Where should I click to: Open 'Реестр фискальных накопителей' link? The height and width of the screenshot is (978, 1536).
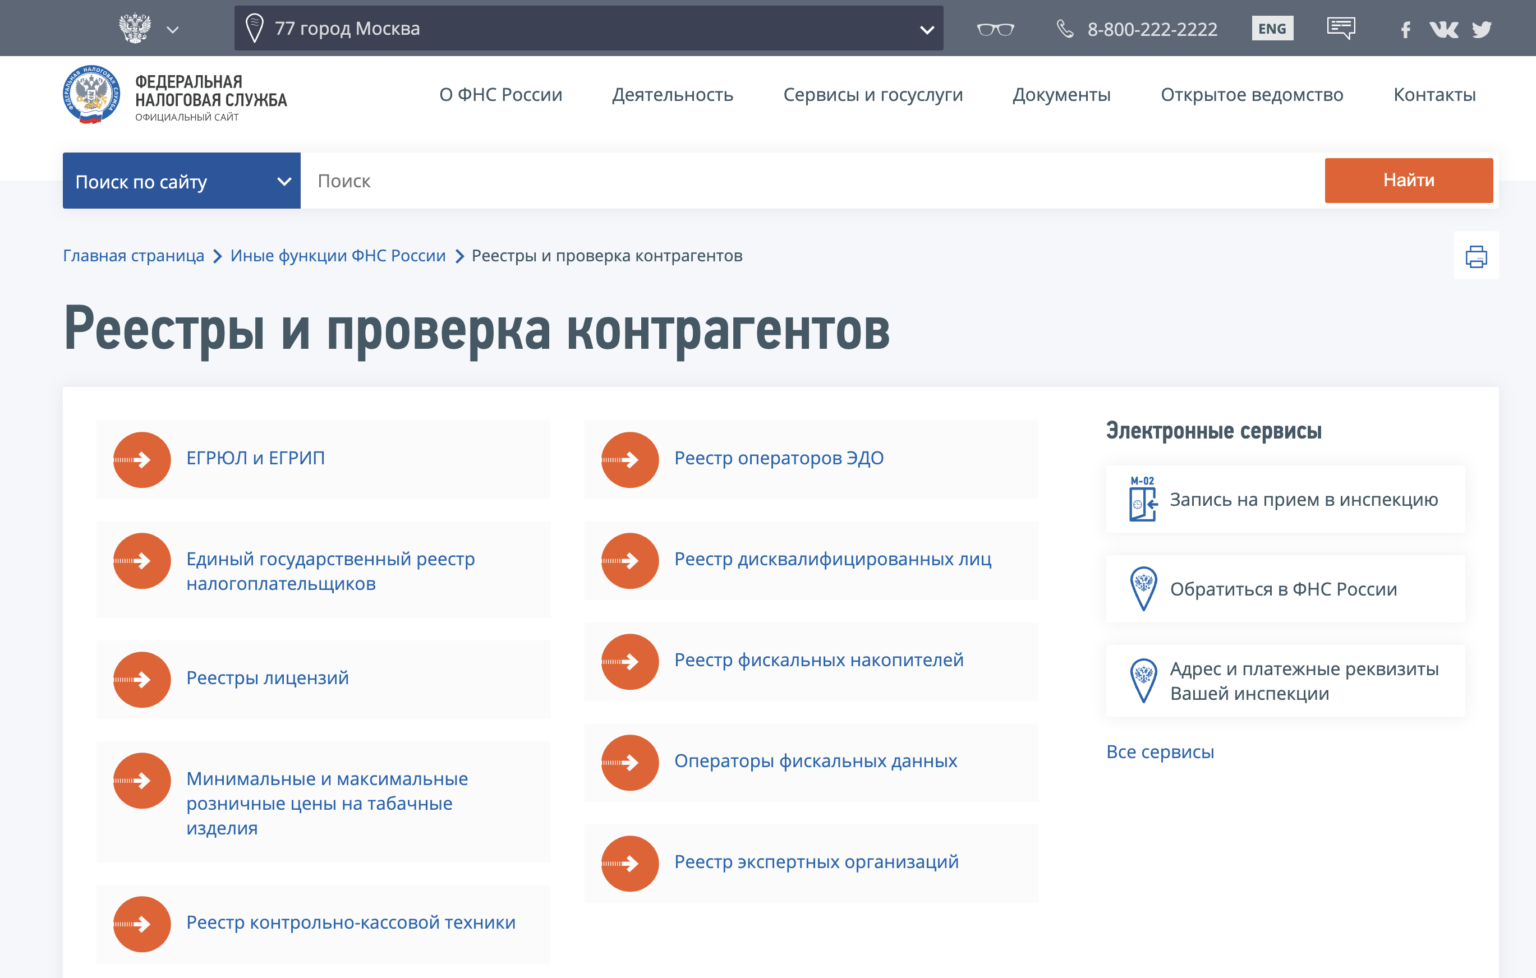[x=819, y=660]
